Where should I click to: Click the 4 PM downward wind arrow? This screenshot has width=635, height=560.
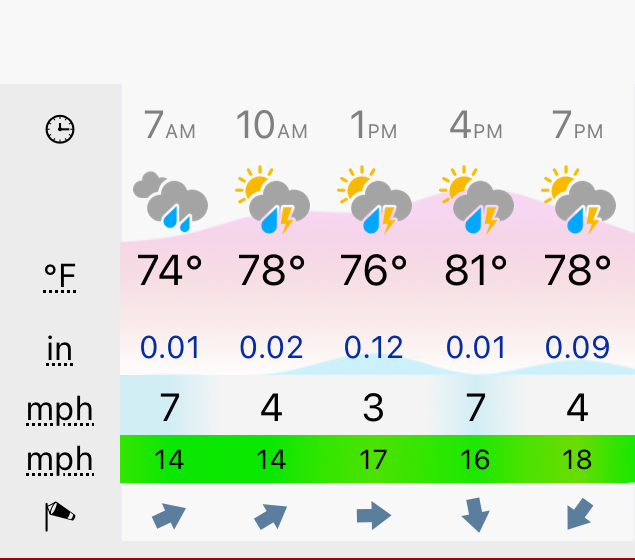coord(476,515)
